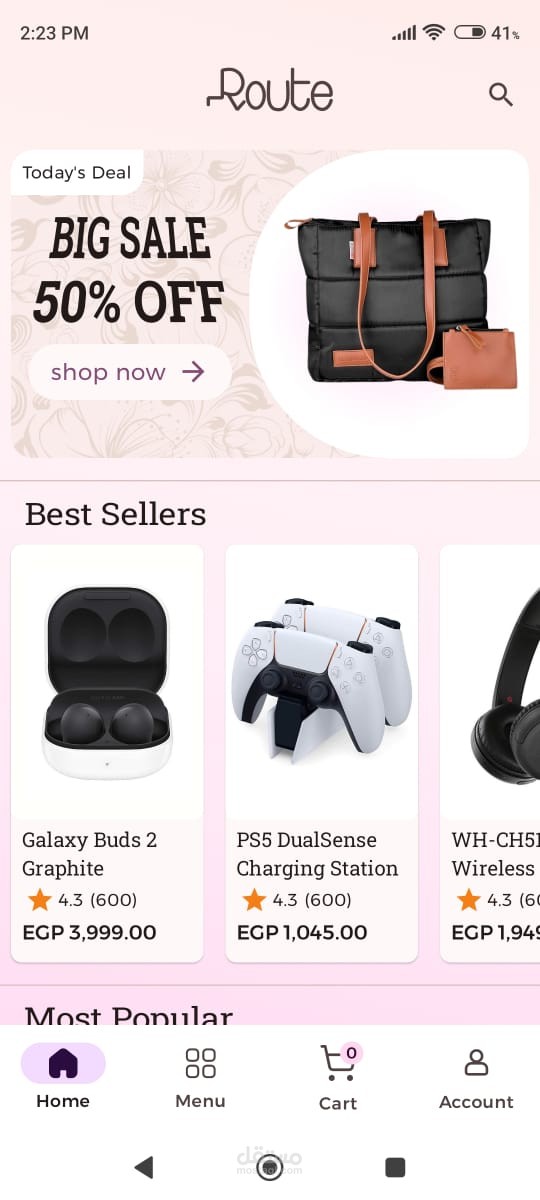Image resolution: width=540 pixels, height=1200 pixels.
Task: Tap the Home tab icon
Action: (63, 1063)
